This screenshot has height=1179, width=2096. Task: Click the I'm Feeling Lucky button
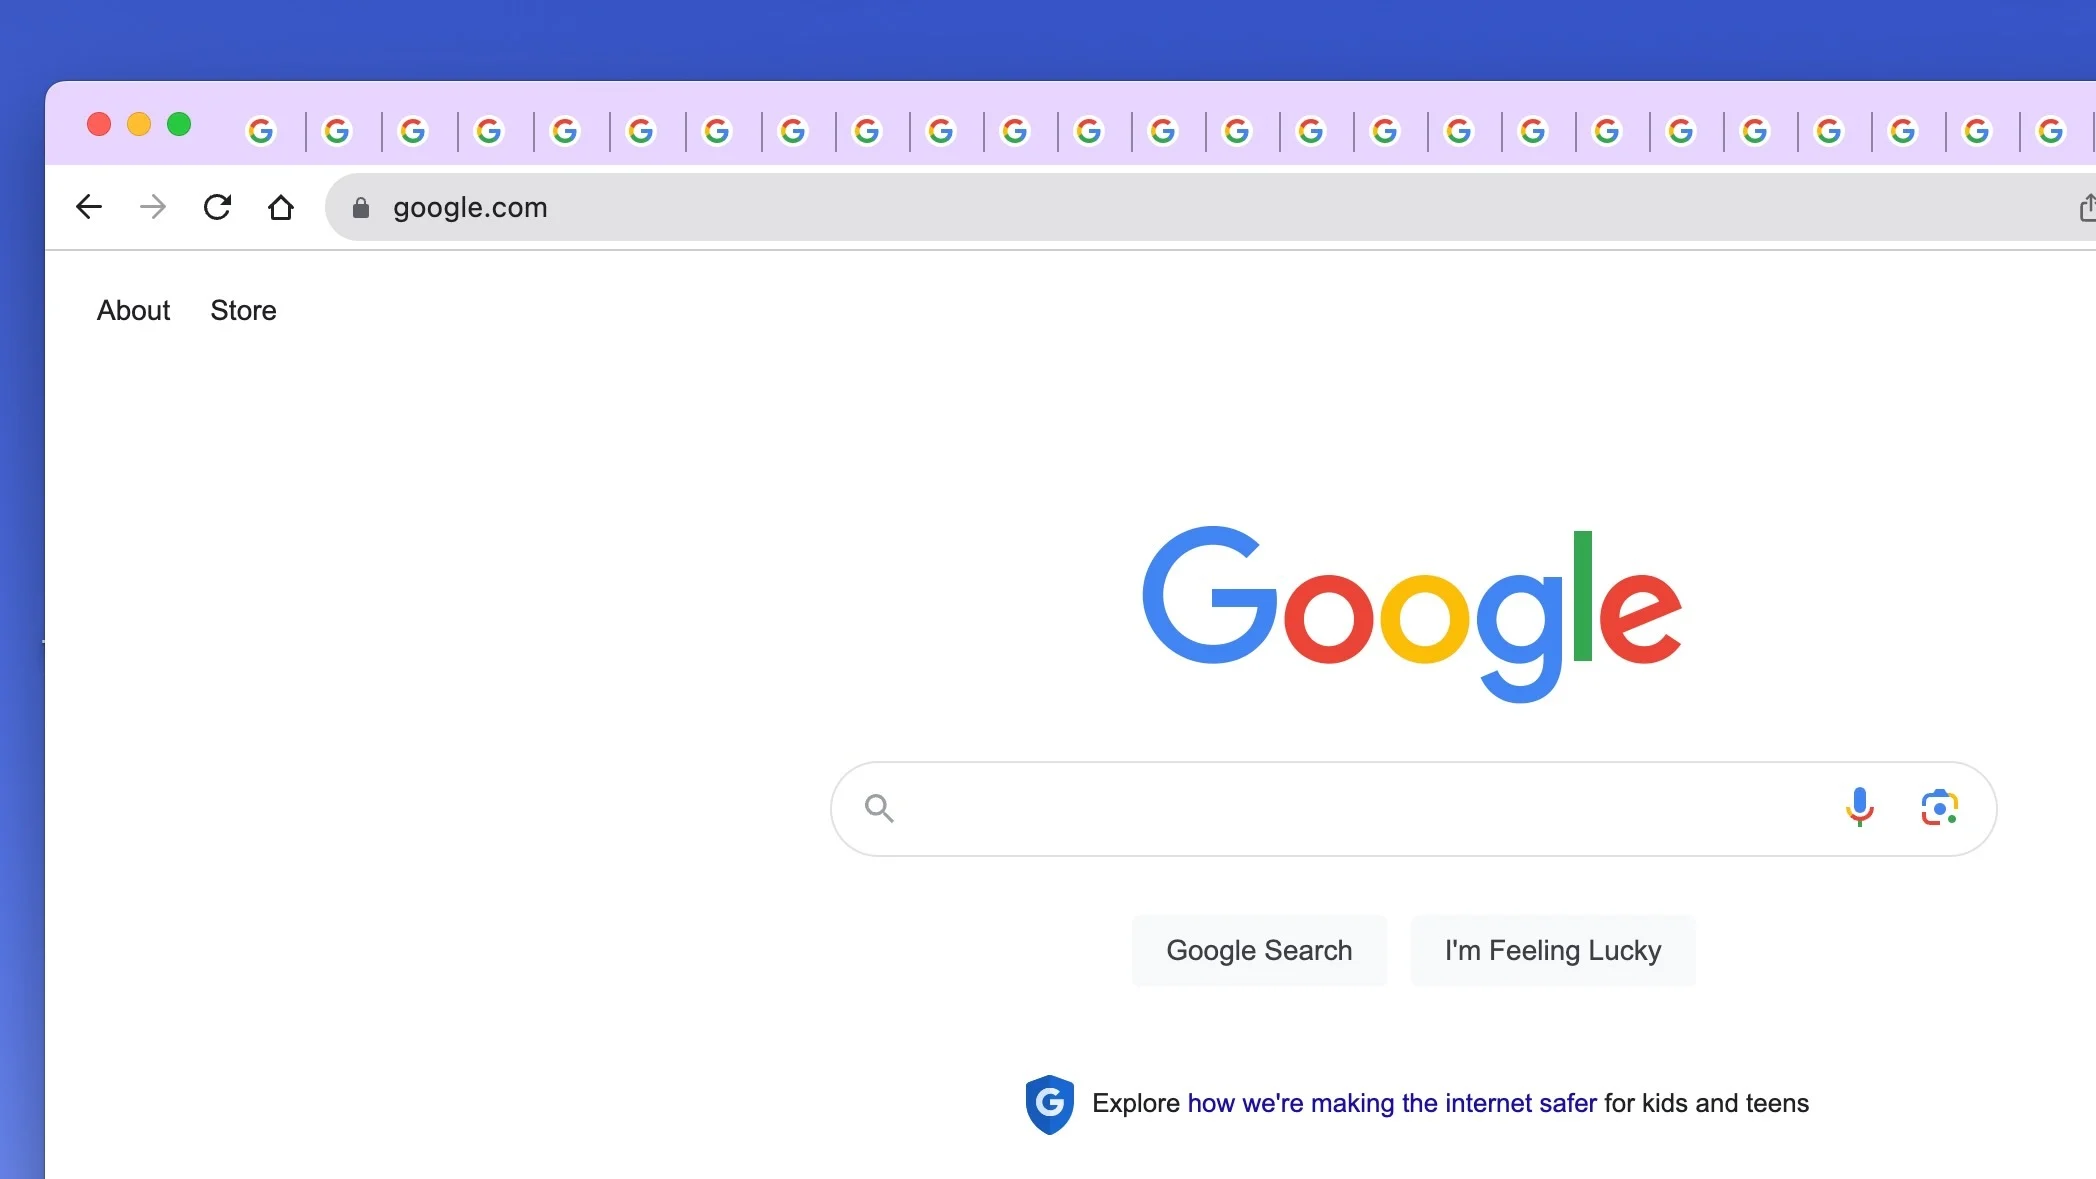pos(1553,950)
